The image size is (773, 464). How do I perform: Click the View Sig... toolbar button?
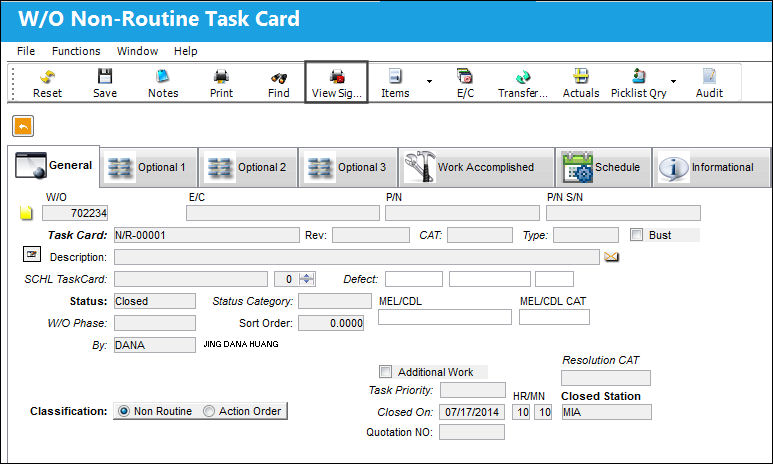336,82
